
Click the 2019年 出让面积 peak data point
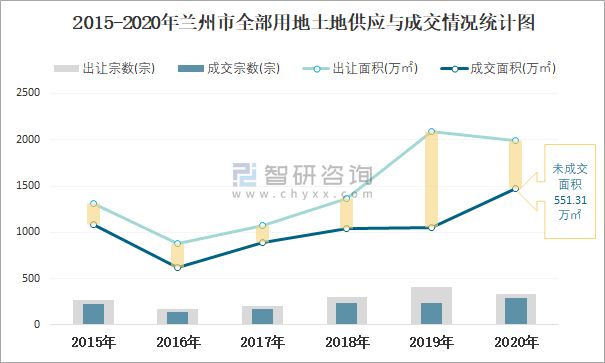(x=431, y=132)
